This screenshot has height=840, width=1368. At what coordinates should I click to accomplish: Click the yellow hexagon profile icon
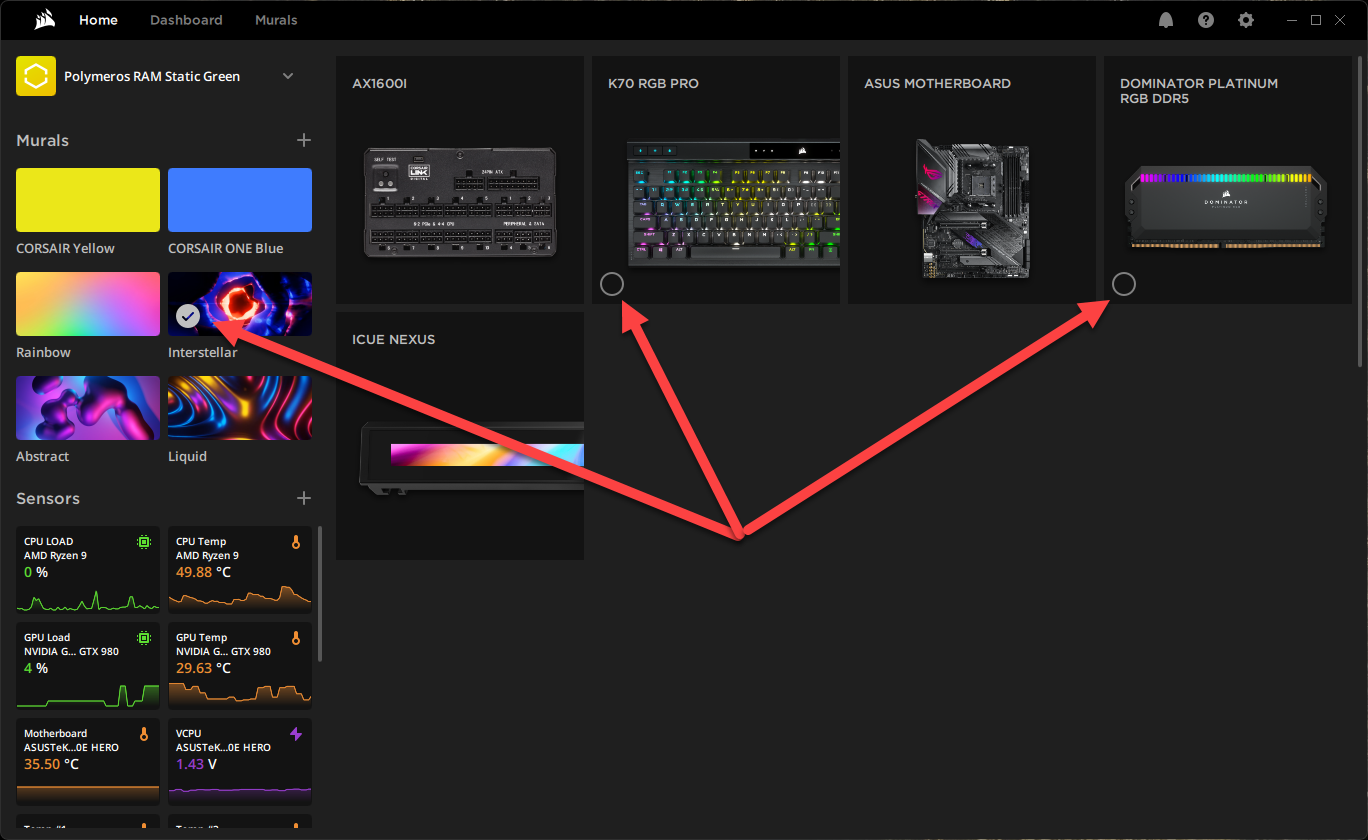36,76
